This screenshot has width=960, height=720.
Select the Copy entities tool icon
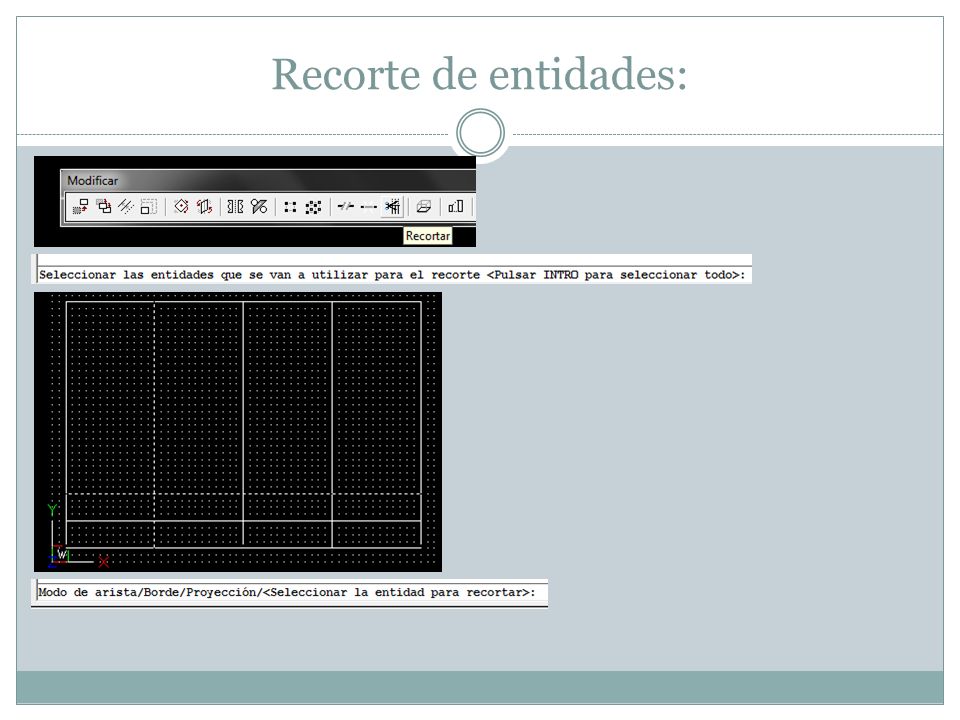[104, 207]
